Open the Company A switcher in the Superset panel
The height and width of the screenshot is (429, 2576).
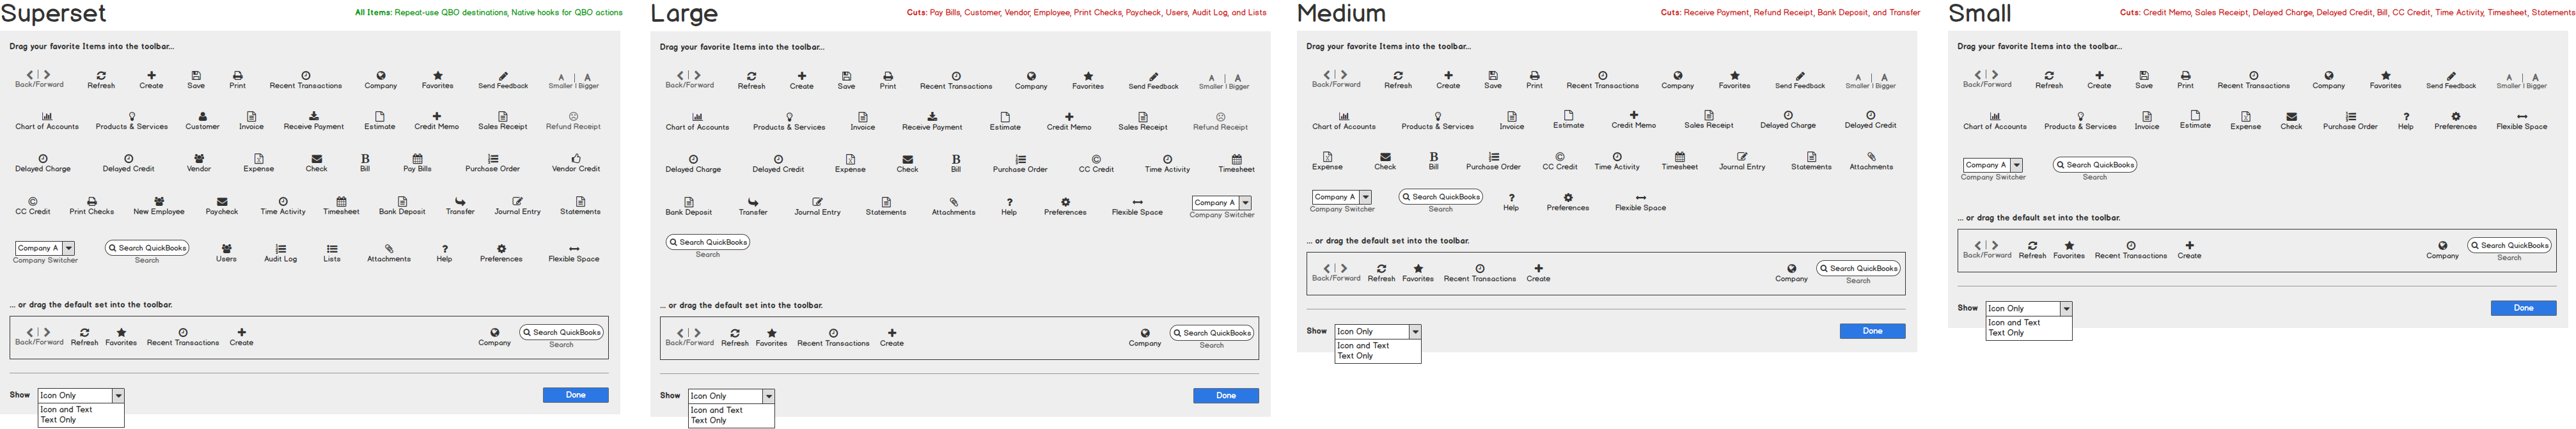[46, 248]
